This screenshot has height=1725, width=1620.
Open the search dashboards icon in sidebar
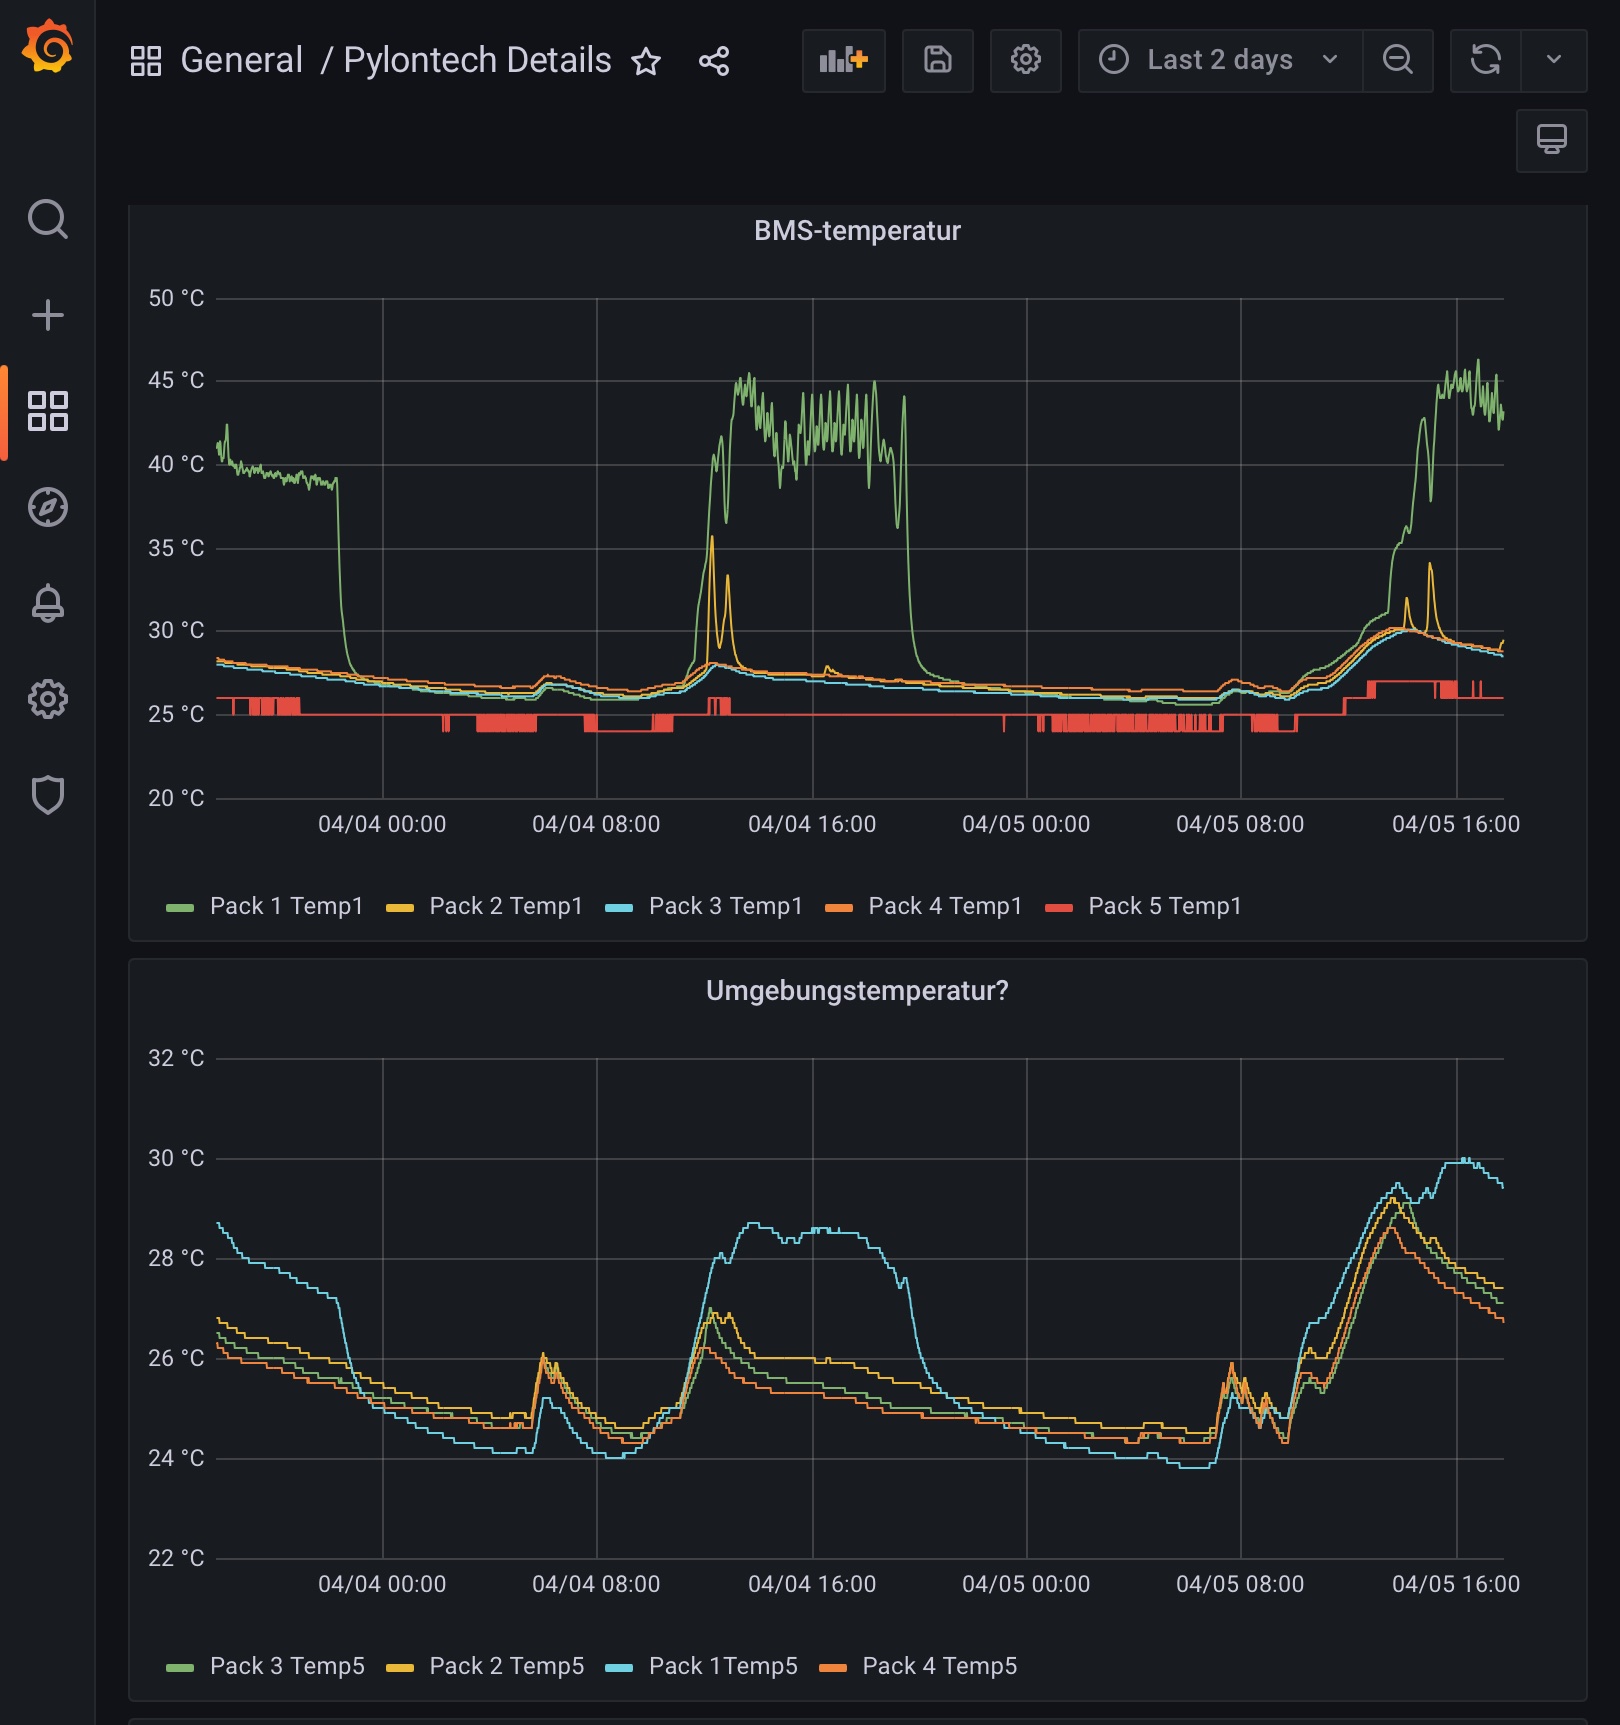(47, 219)
